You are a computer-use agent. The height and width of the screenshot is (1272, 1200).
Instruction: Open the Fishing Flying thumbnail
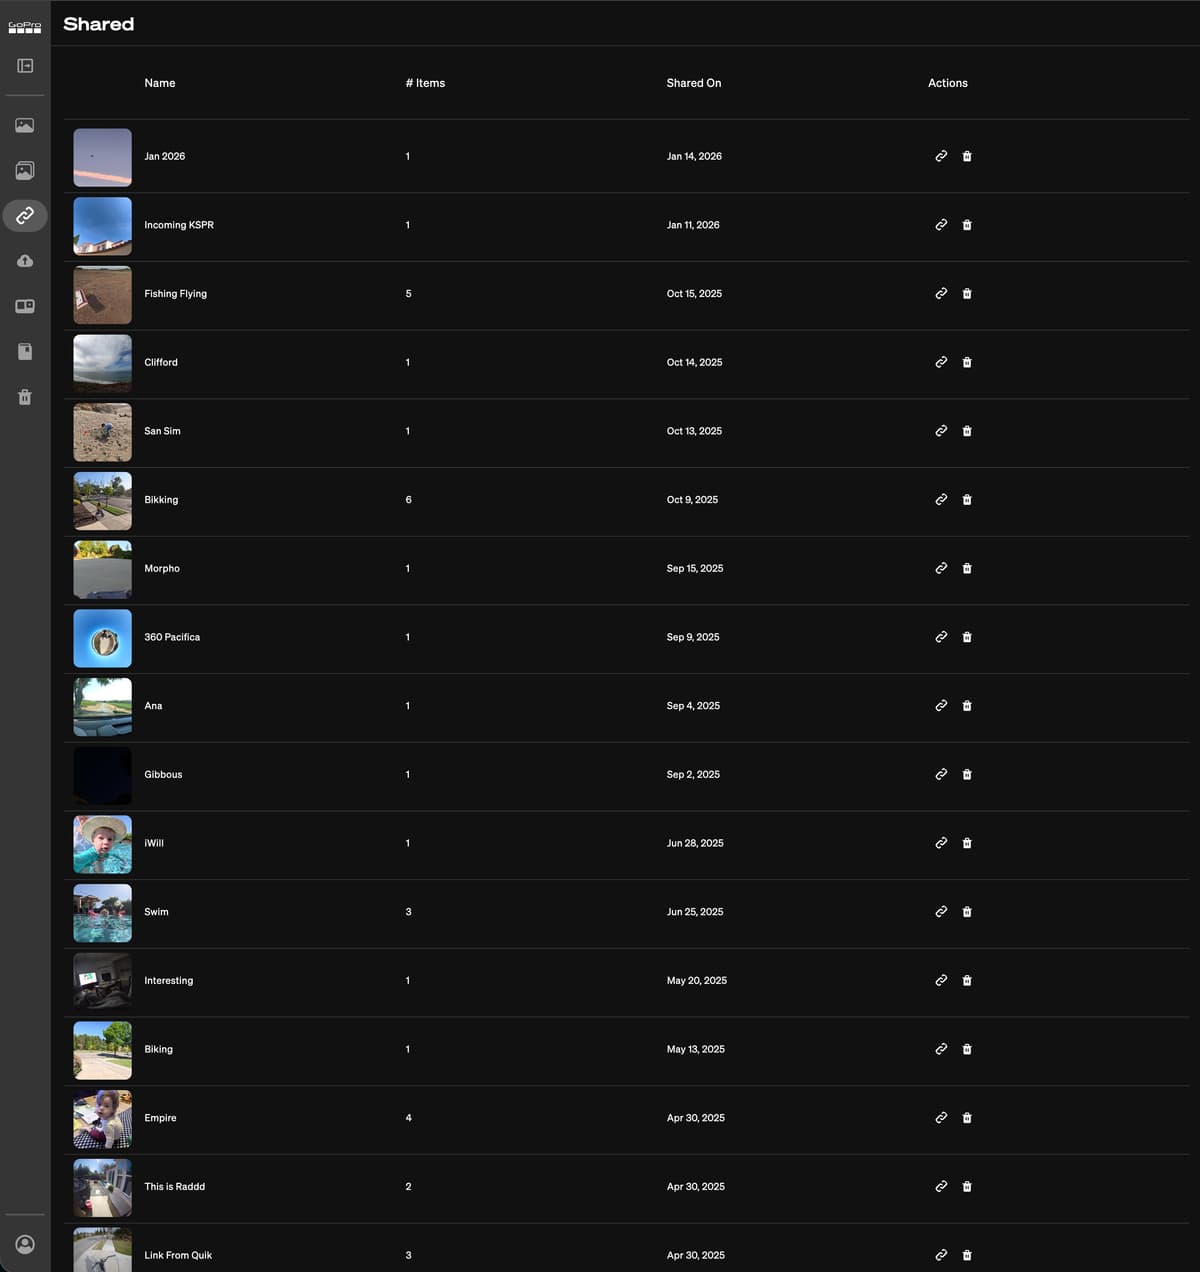click(103, 295)
